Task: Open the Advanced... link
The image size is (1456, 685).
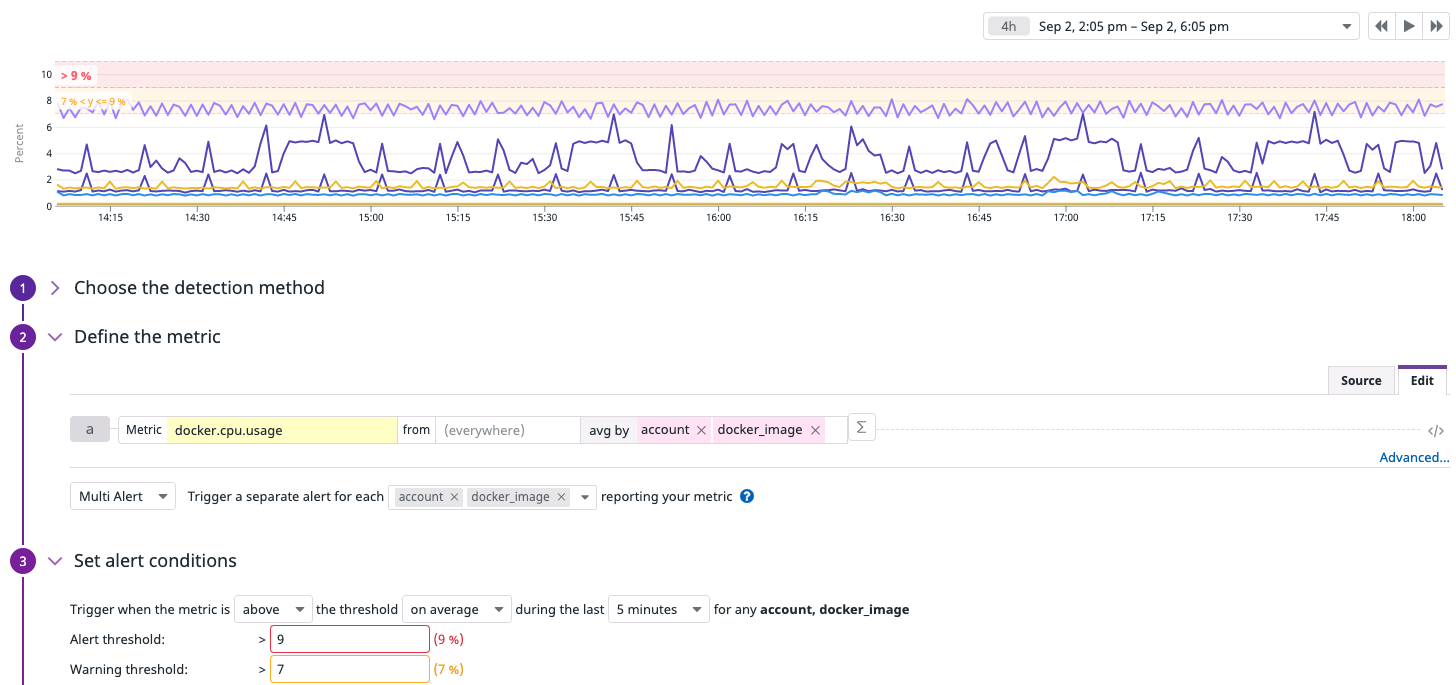Action: [1414, 457]
